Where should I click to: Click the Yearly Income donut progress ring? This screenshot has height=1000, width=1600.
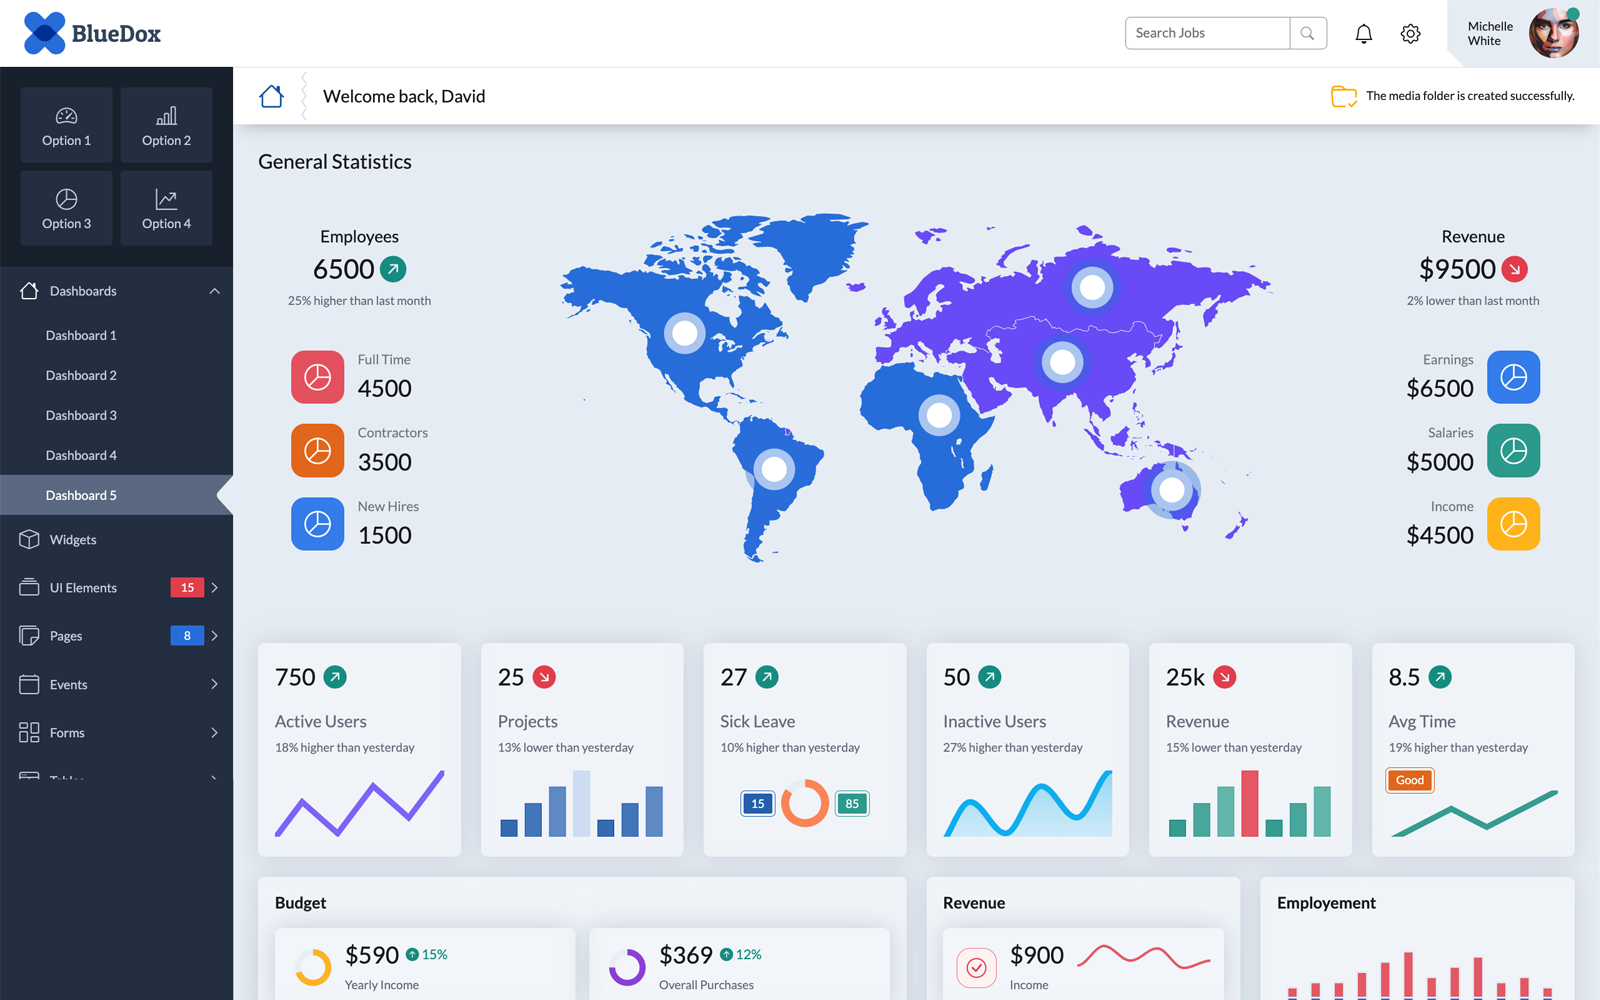point(313,968)
